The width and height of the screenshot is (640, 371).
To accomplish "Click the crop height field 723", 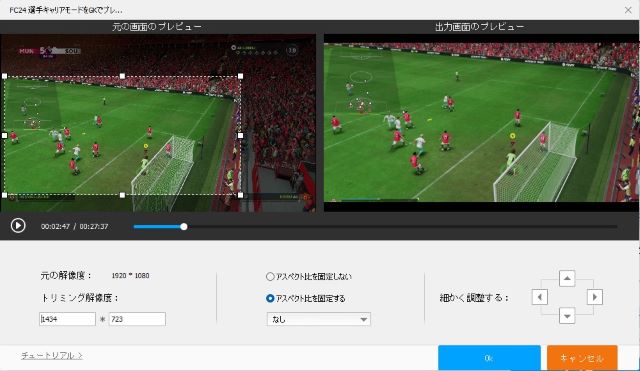I will tap(137, 319).
